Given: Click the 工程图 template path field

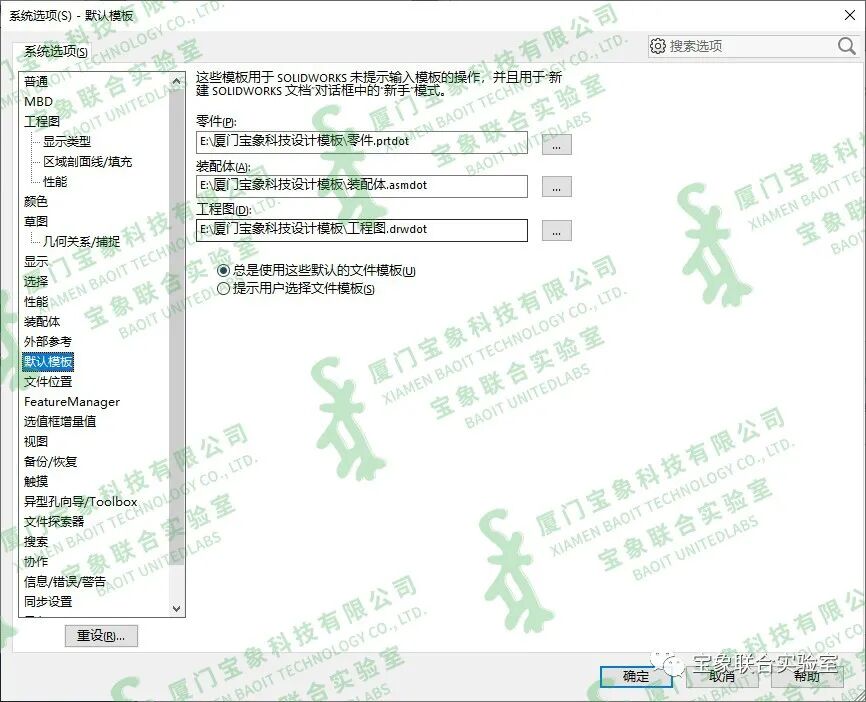Looking at the screenshot, I should pyautogui.click(x=362, y=230).
